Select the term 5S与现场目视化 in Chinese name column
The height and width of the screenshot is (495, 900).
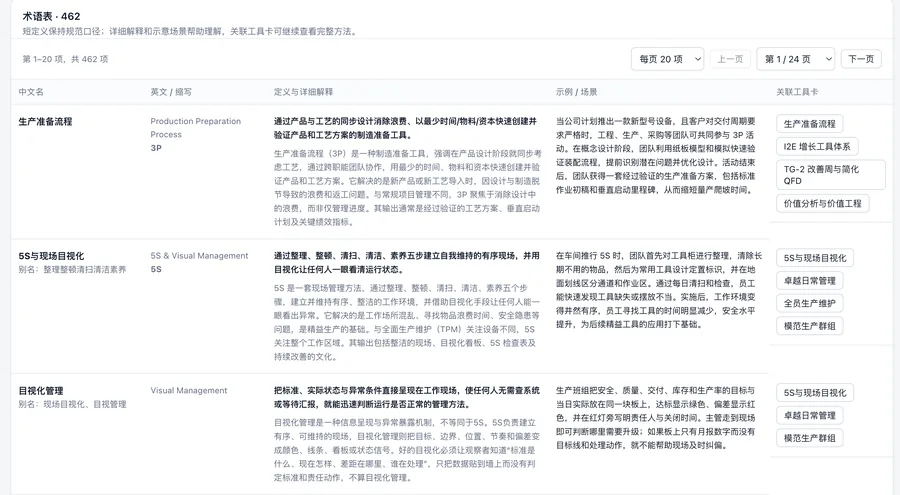coord(51,256)
